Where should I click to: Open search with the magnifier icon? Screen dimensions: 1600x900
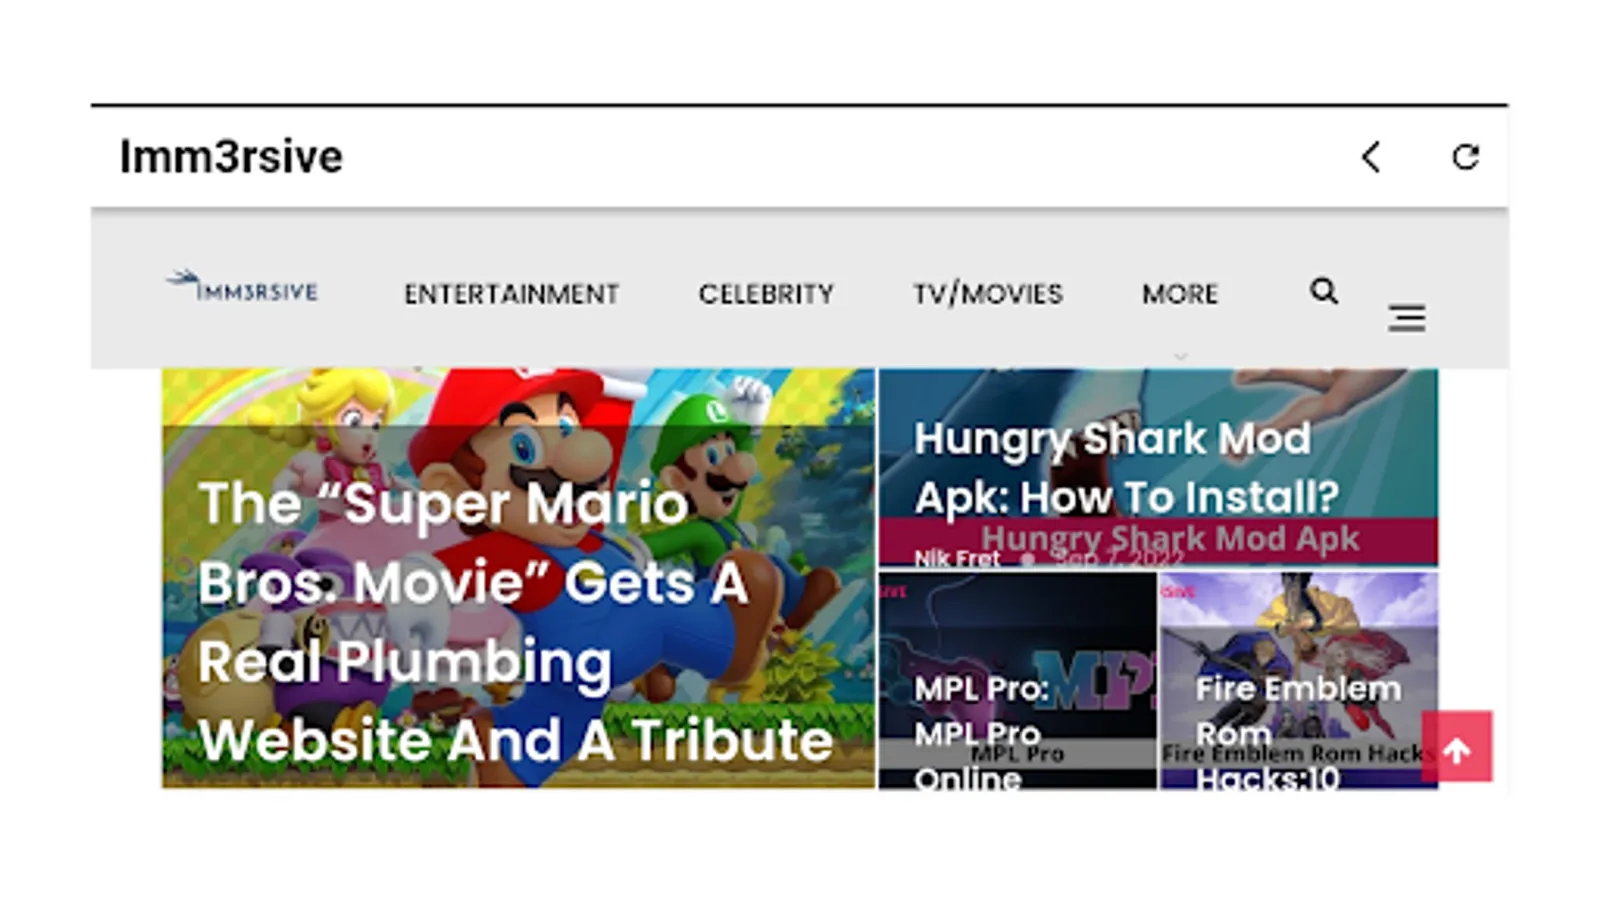[1324, 291]
